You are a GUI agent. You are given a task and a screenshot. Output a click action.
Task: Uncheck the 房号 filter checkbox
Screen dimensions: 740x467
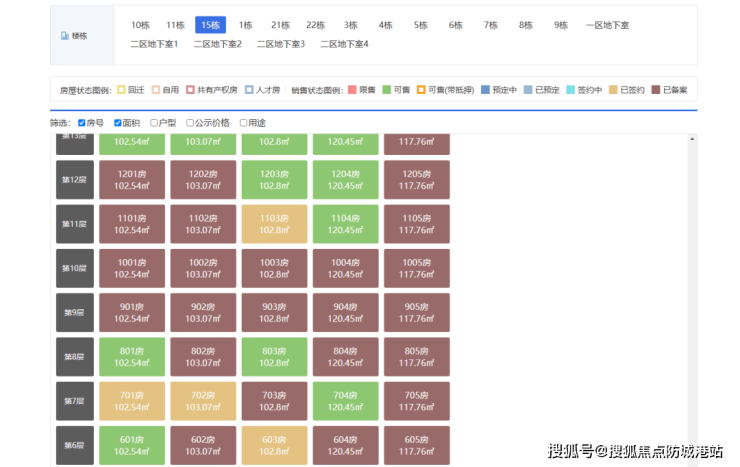[x=82, y=123]
